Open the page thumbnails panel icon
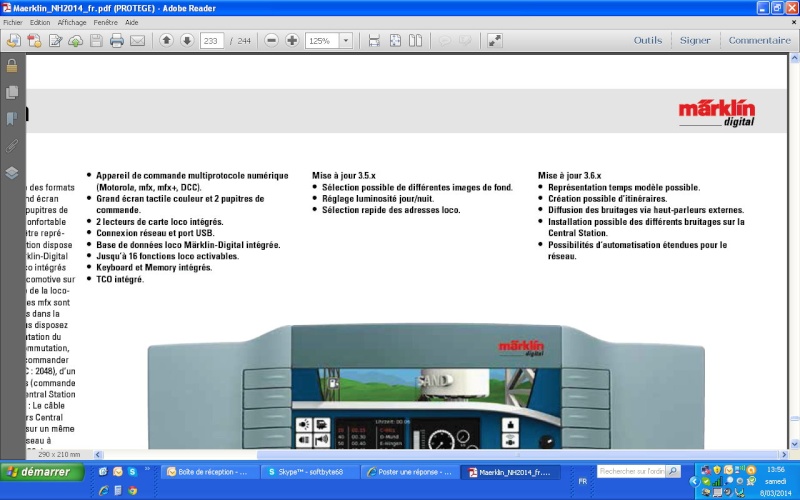The height and width of the screenshot is (500, 800). pos(12,92)
